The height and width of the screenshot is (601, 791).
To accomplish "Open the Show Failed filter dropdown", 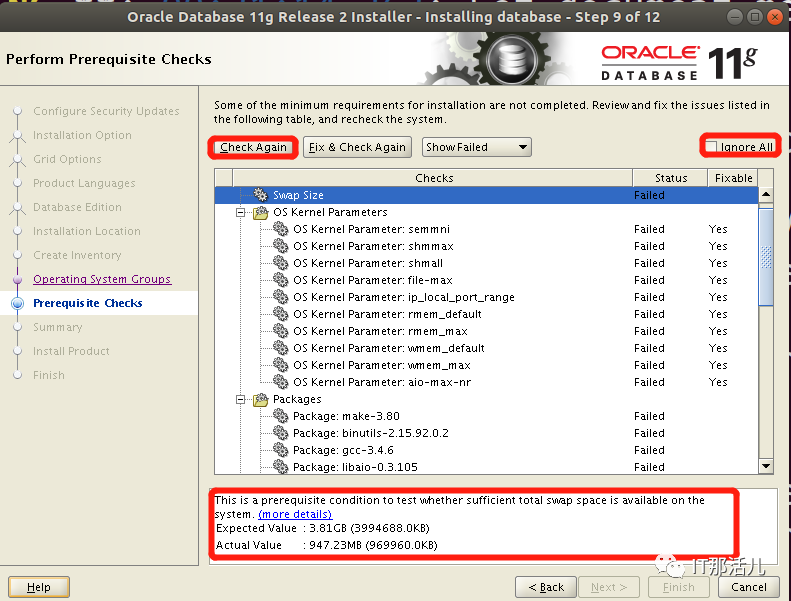I will click(x=477, y=147).
